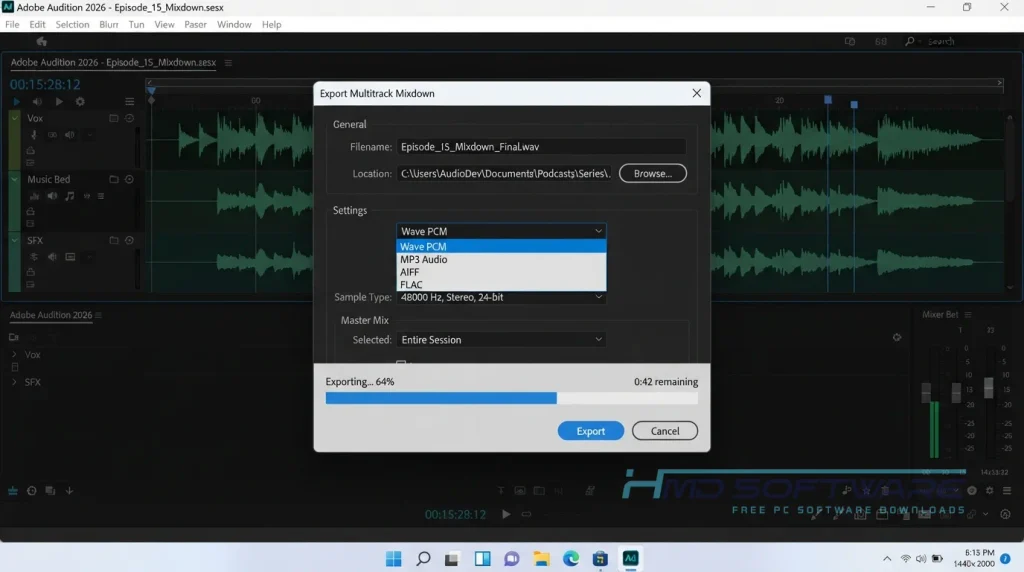The height and width of the screenshot is (572, 1024).
Task: Select FLAC from the format list
Action: 501,285
